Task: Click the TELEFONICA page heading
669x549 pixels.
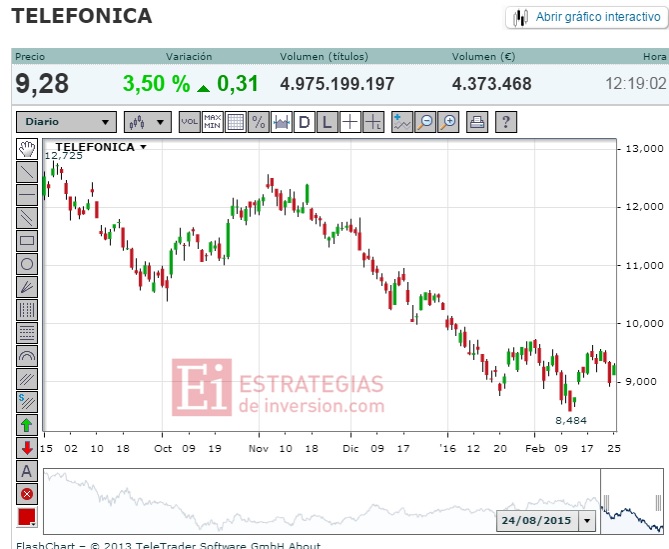Action: 81,16
